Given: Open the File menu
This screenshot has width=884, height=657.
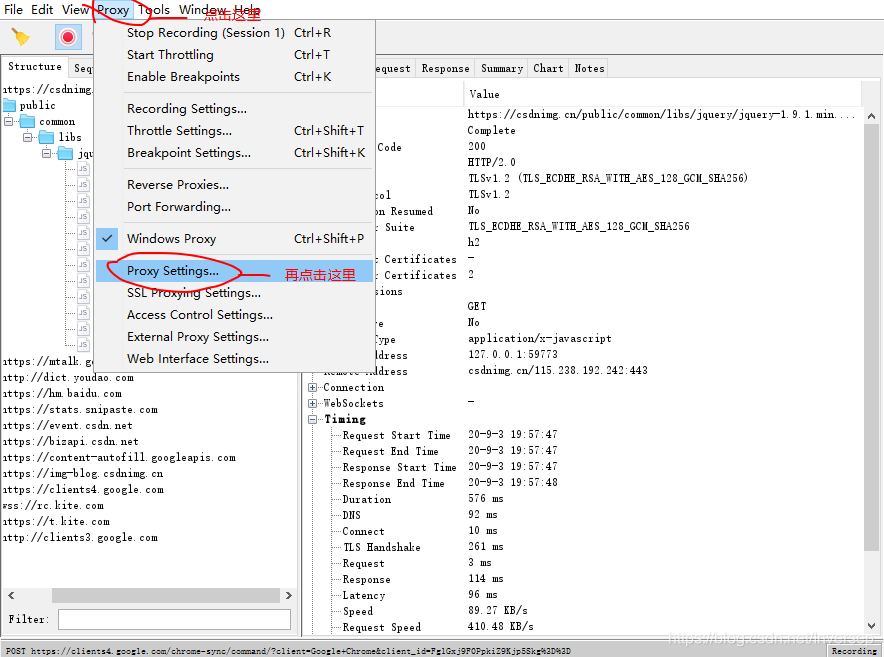Looking at the screenshot, I should [x=14, y=10].
